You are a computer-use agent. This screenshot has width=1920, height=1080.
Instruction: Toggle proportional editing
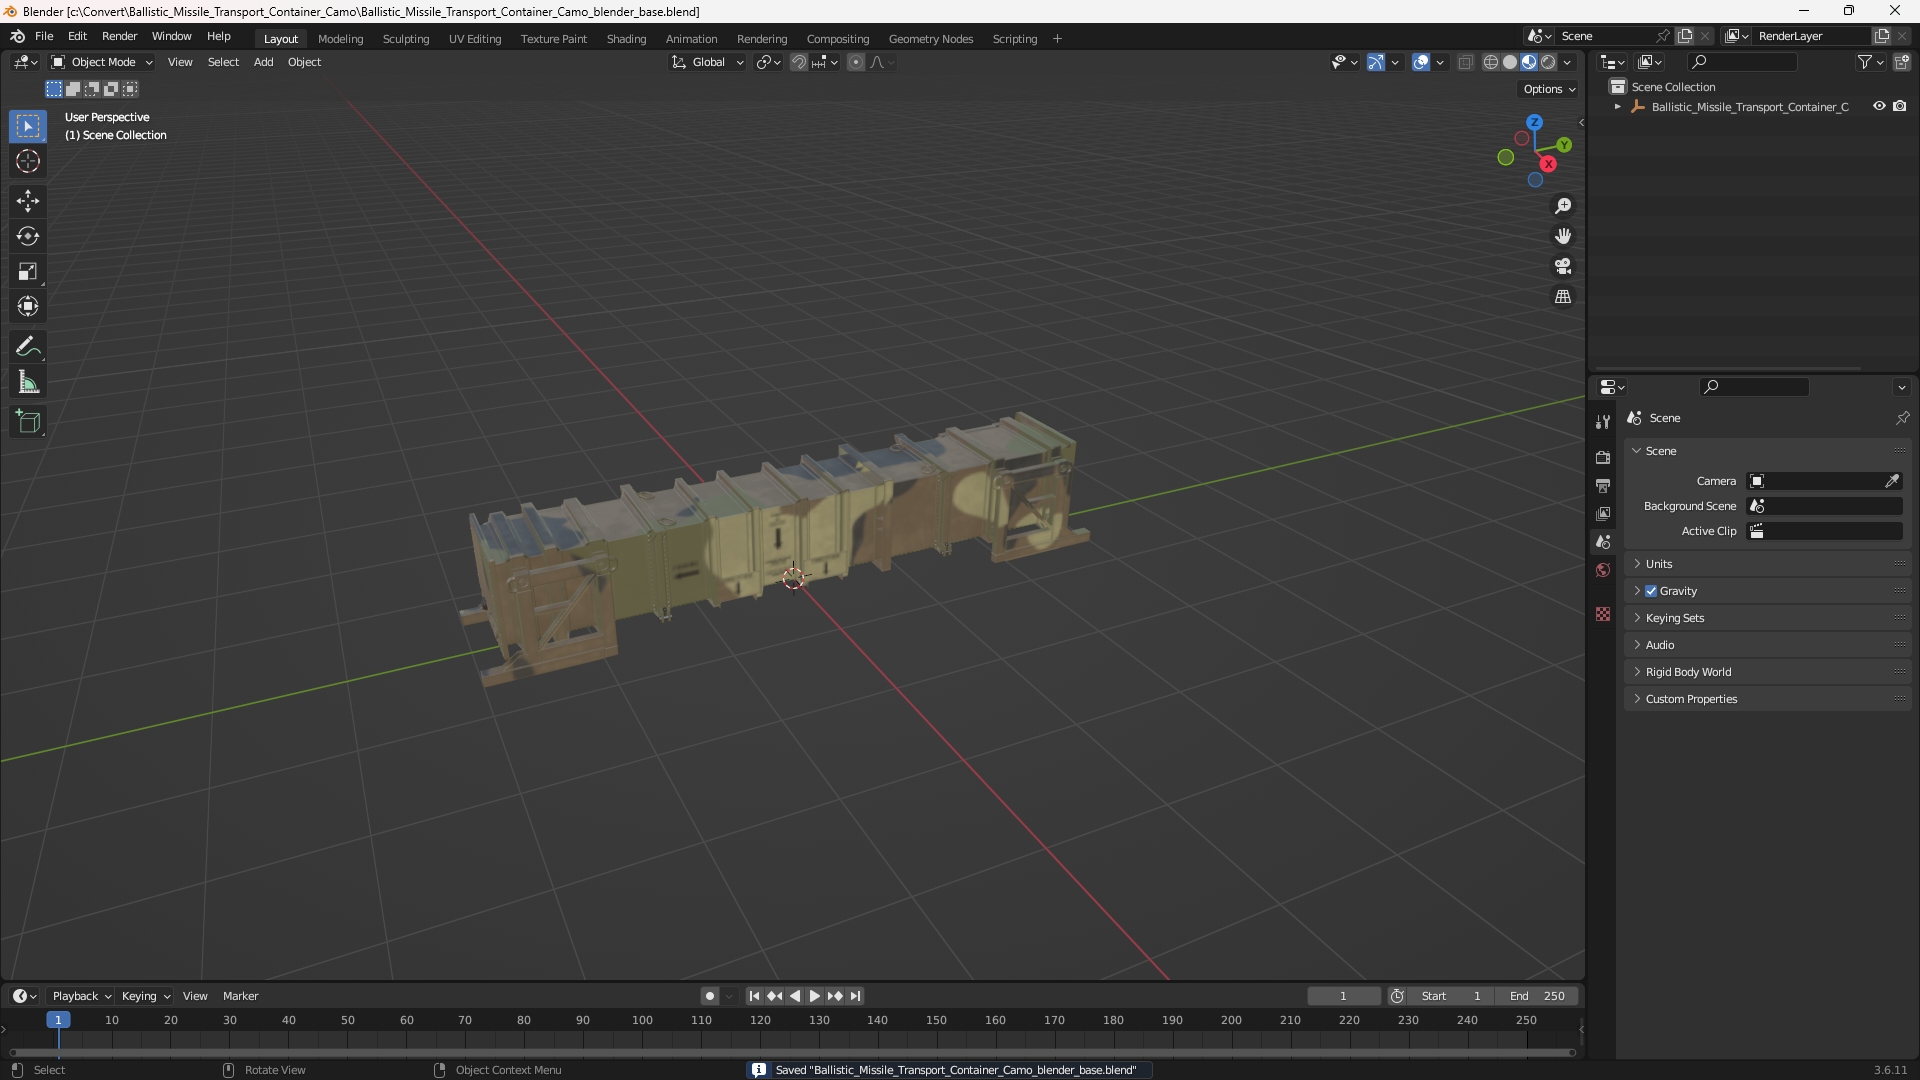point(856,62)
